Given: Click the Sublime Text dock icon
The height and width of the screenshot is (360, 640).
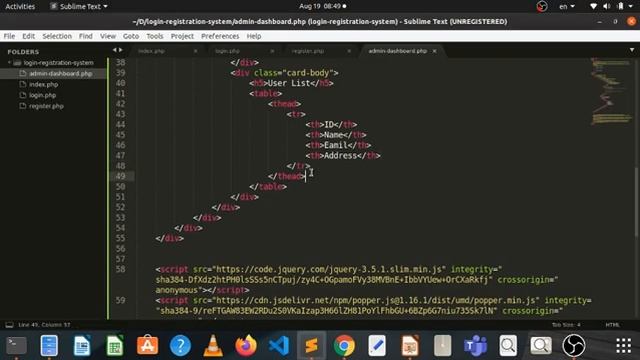Looking at the screenshot, I should (311, 346).
